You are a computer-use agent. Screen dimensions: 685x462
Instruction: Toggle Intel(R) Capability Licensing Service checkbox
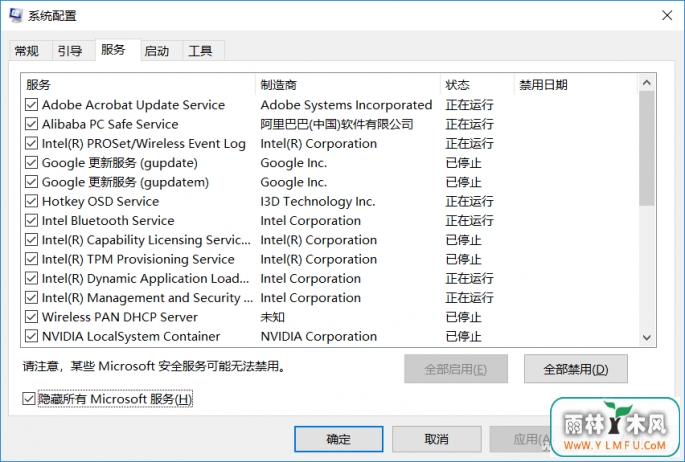(x=31, y=240)
